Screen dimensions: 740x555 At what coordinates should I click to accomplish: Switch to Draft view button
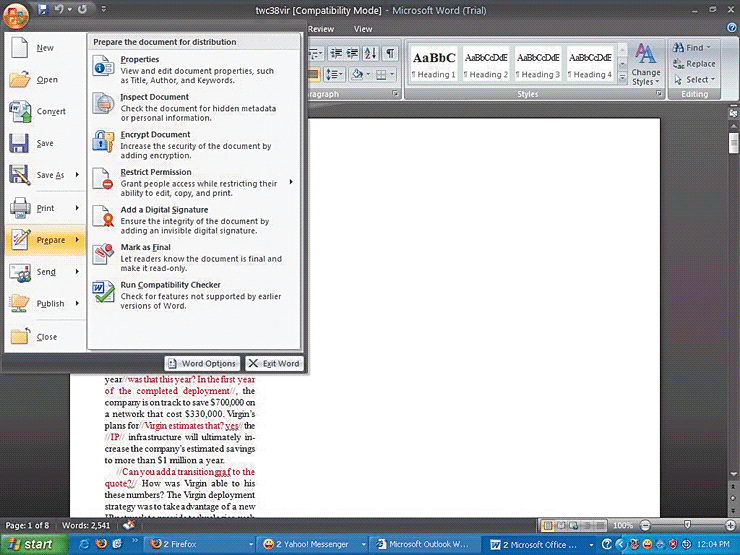tap(600, 525)
